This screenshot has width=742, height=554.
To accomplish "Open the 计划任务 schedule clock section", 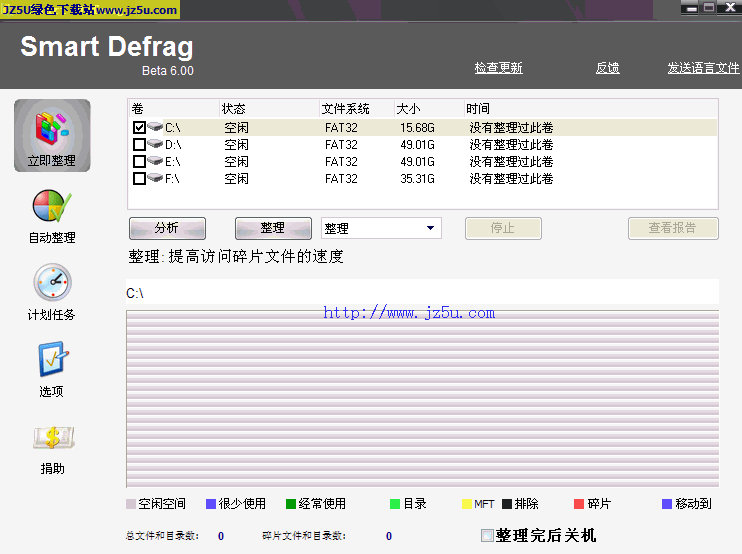I will click(x=52, y=292).
